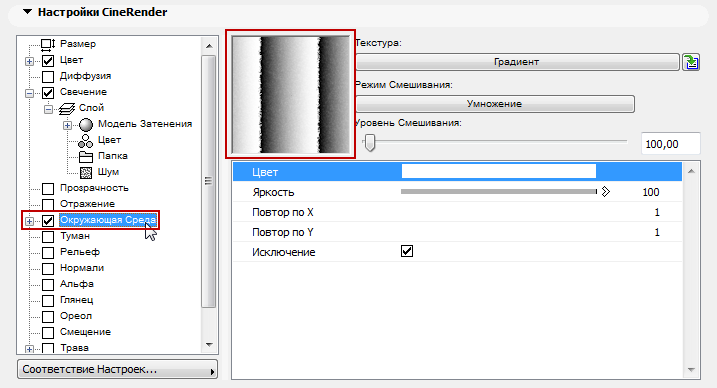Click the Яркость arrow marker icon

[x=606, y=192]
